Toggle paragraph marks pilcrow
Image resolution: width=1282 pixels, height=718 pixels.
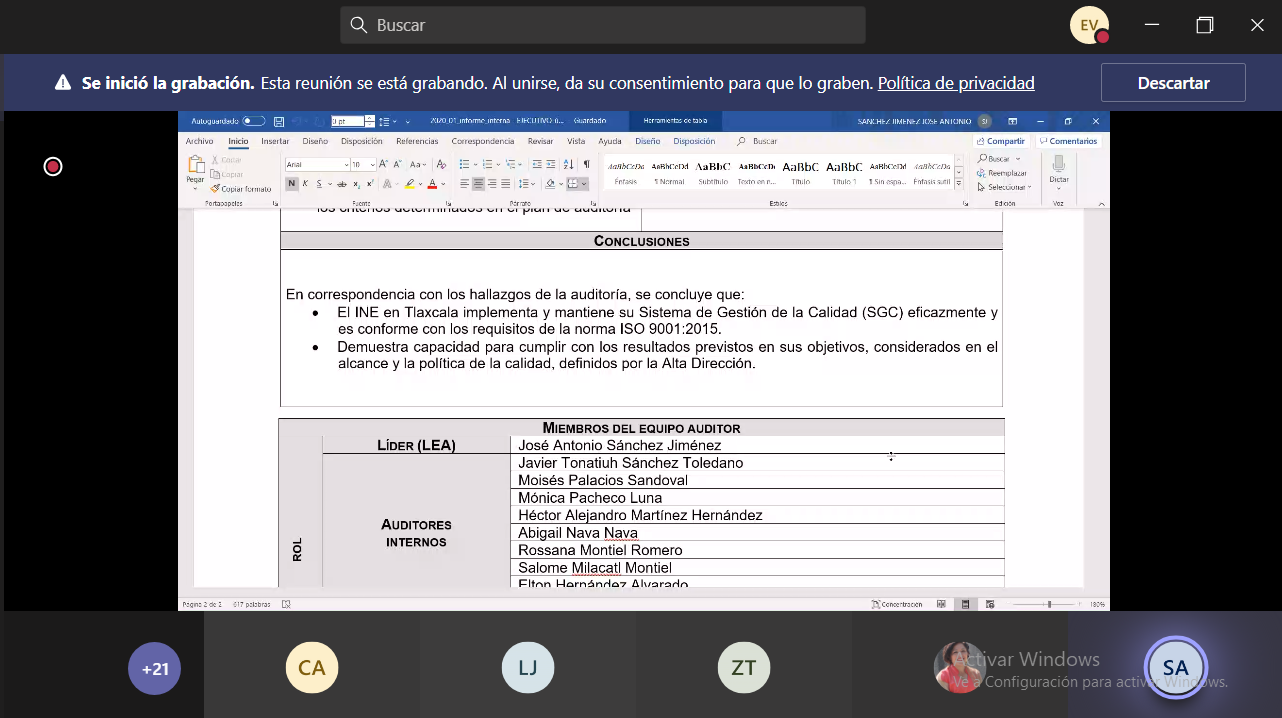pyautogui.click(x=587, y=164)
